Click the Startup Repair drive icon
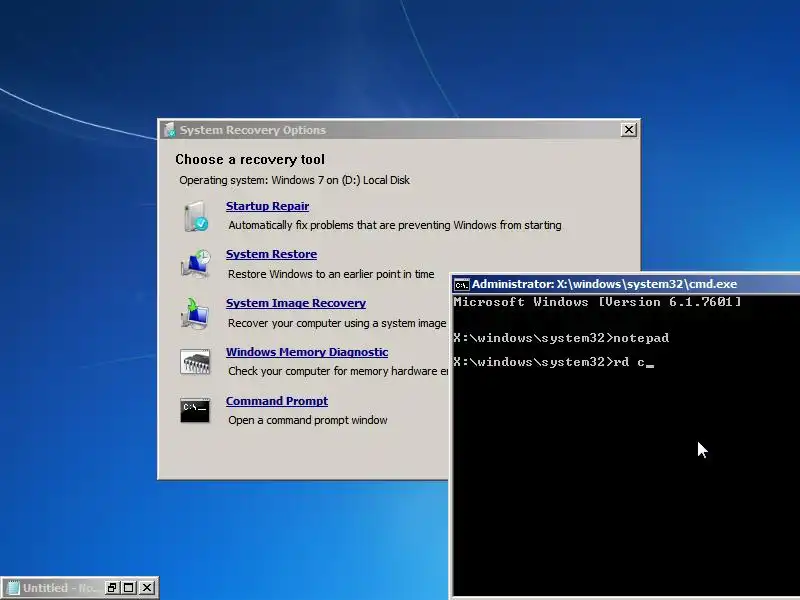800x600 pixels. point(195,216)
